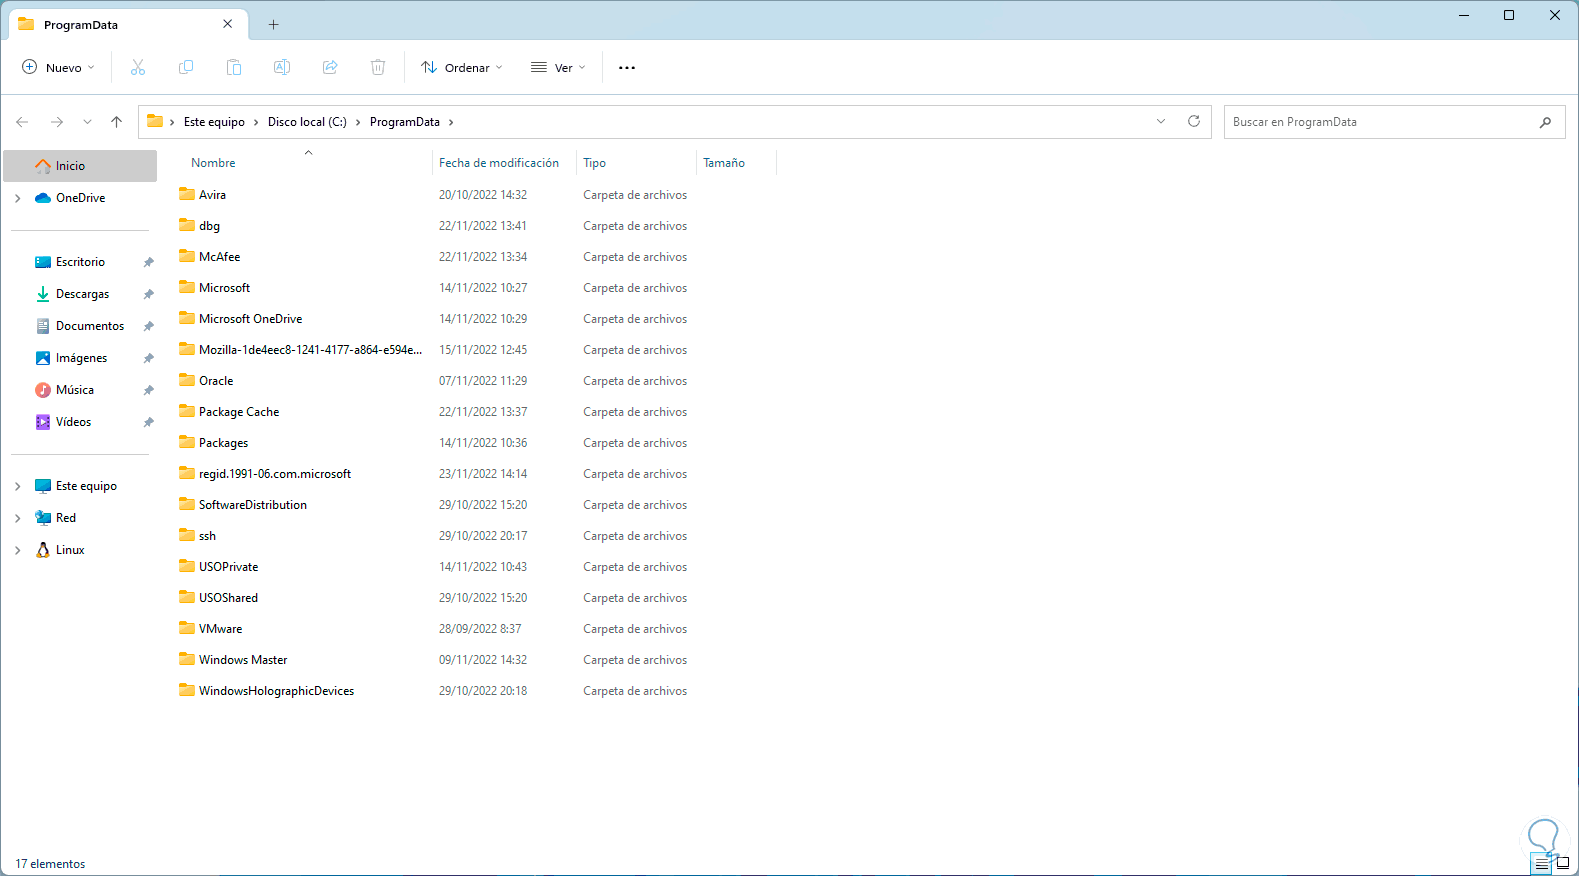Switch to large thumbnails view icon
The image size is (1579, 876).
pos(1563,864)
